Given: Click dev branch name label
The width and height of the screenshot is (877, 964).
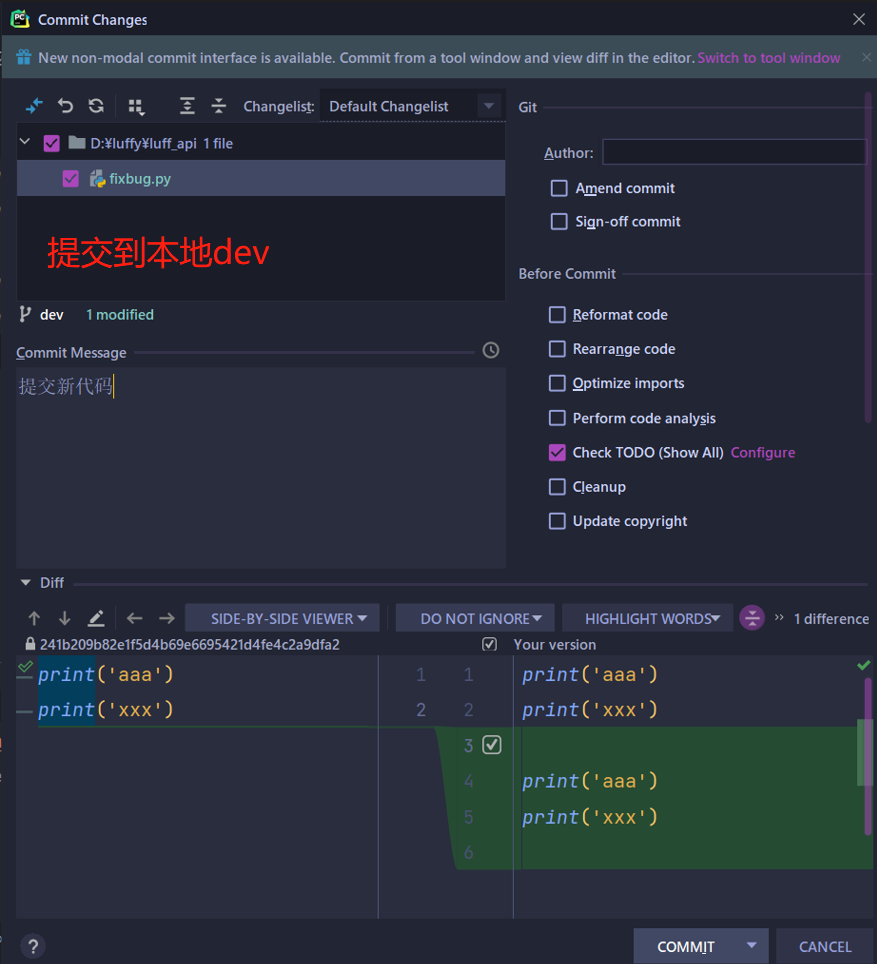Looking at the screenshot, I should pos(52,315).
